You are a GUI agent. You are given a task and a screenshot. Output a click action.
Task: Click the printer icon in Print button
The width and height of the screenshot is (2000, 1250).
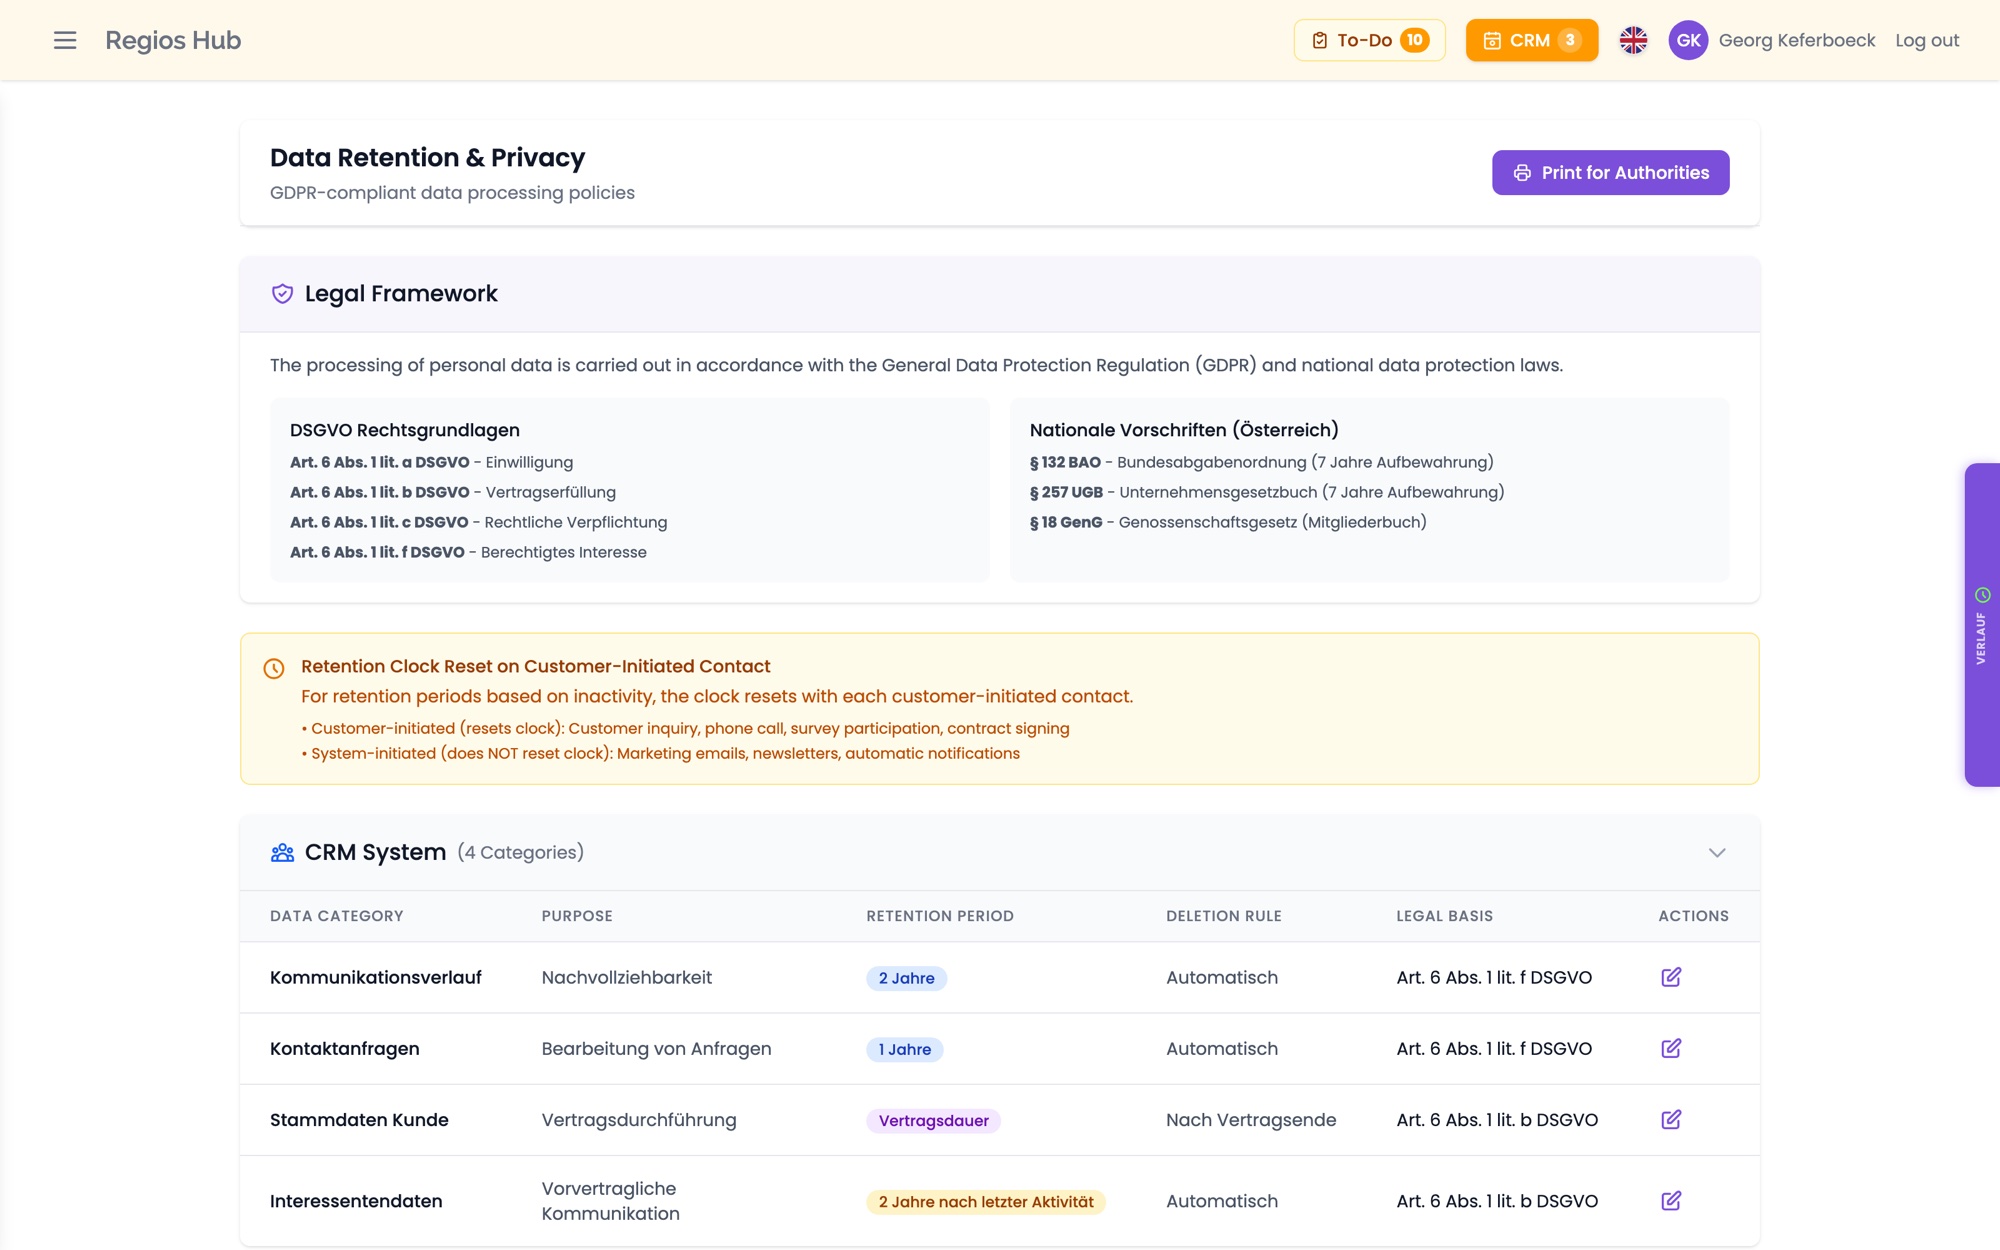1522,173
